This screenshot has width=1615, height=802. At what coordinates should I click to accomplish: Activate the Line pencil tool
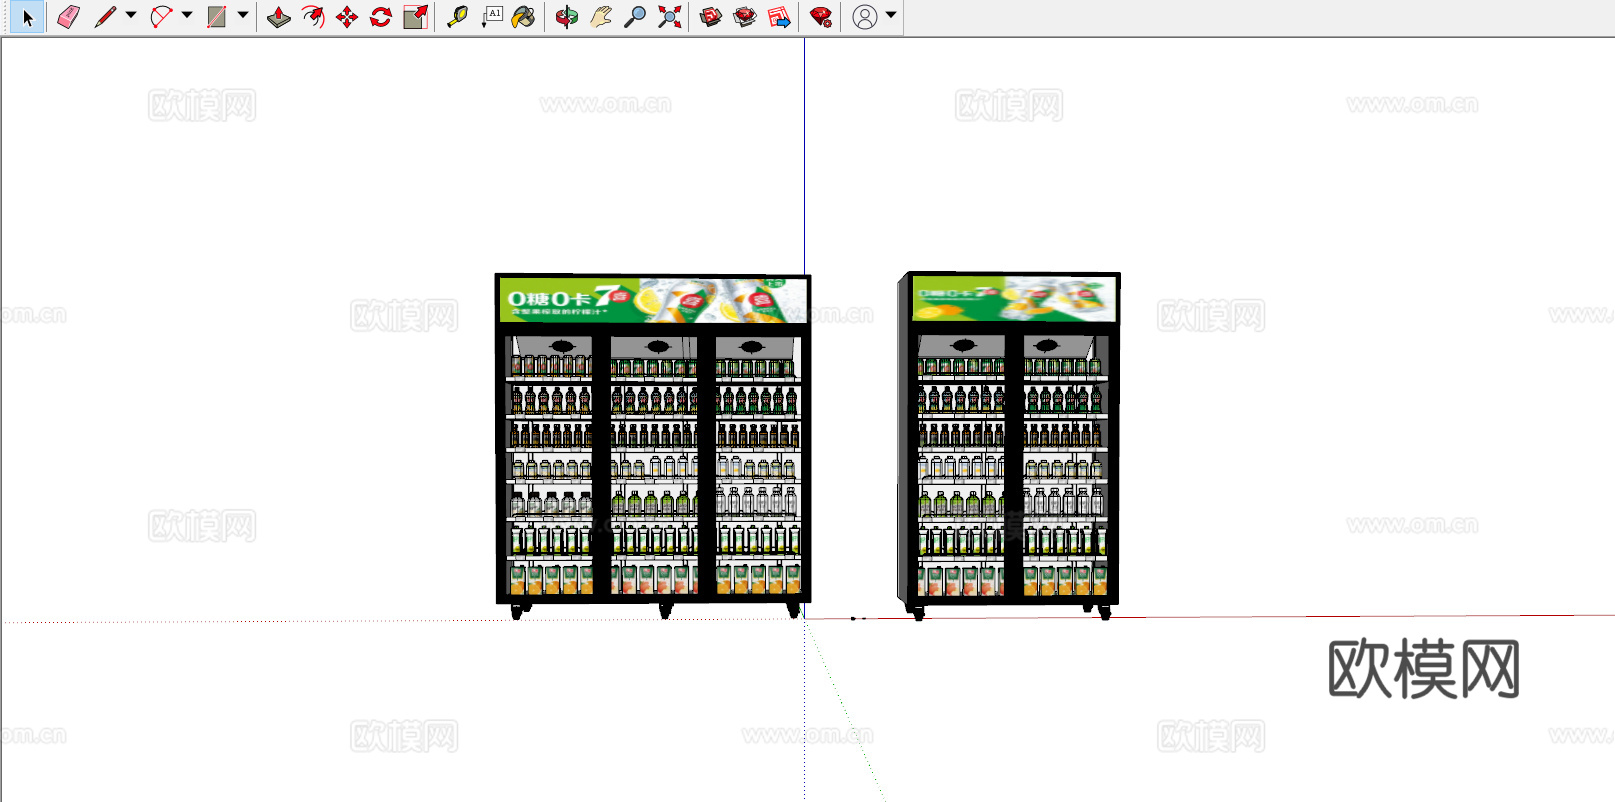(x=105, y=17)
